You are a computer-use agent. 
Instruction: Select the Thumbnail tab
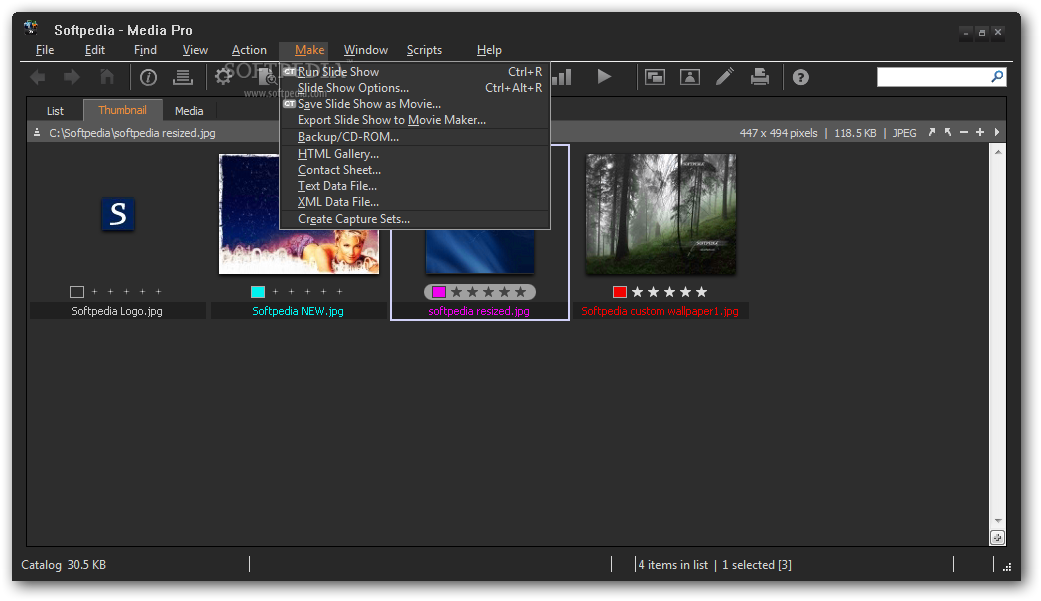click(x=122, y=110)
